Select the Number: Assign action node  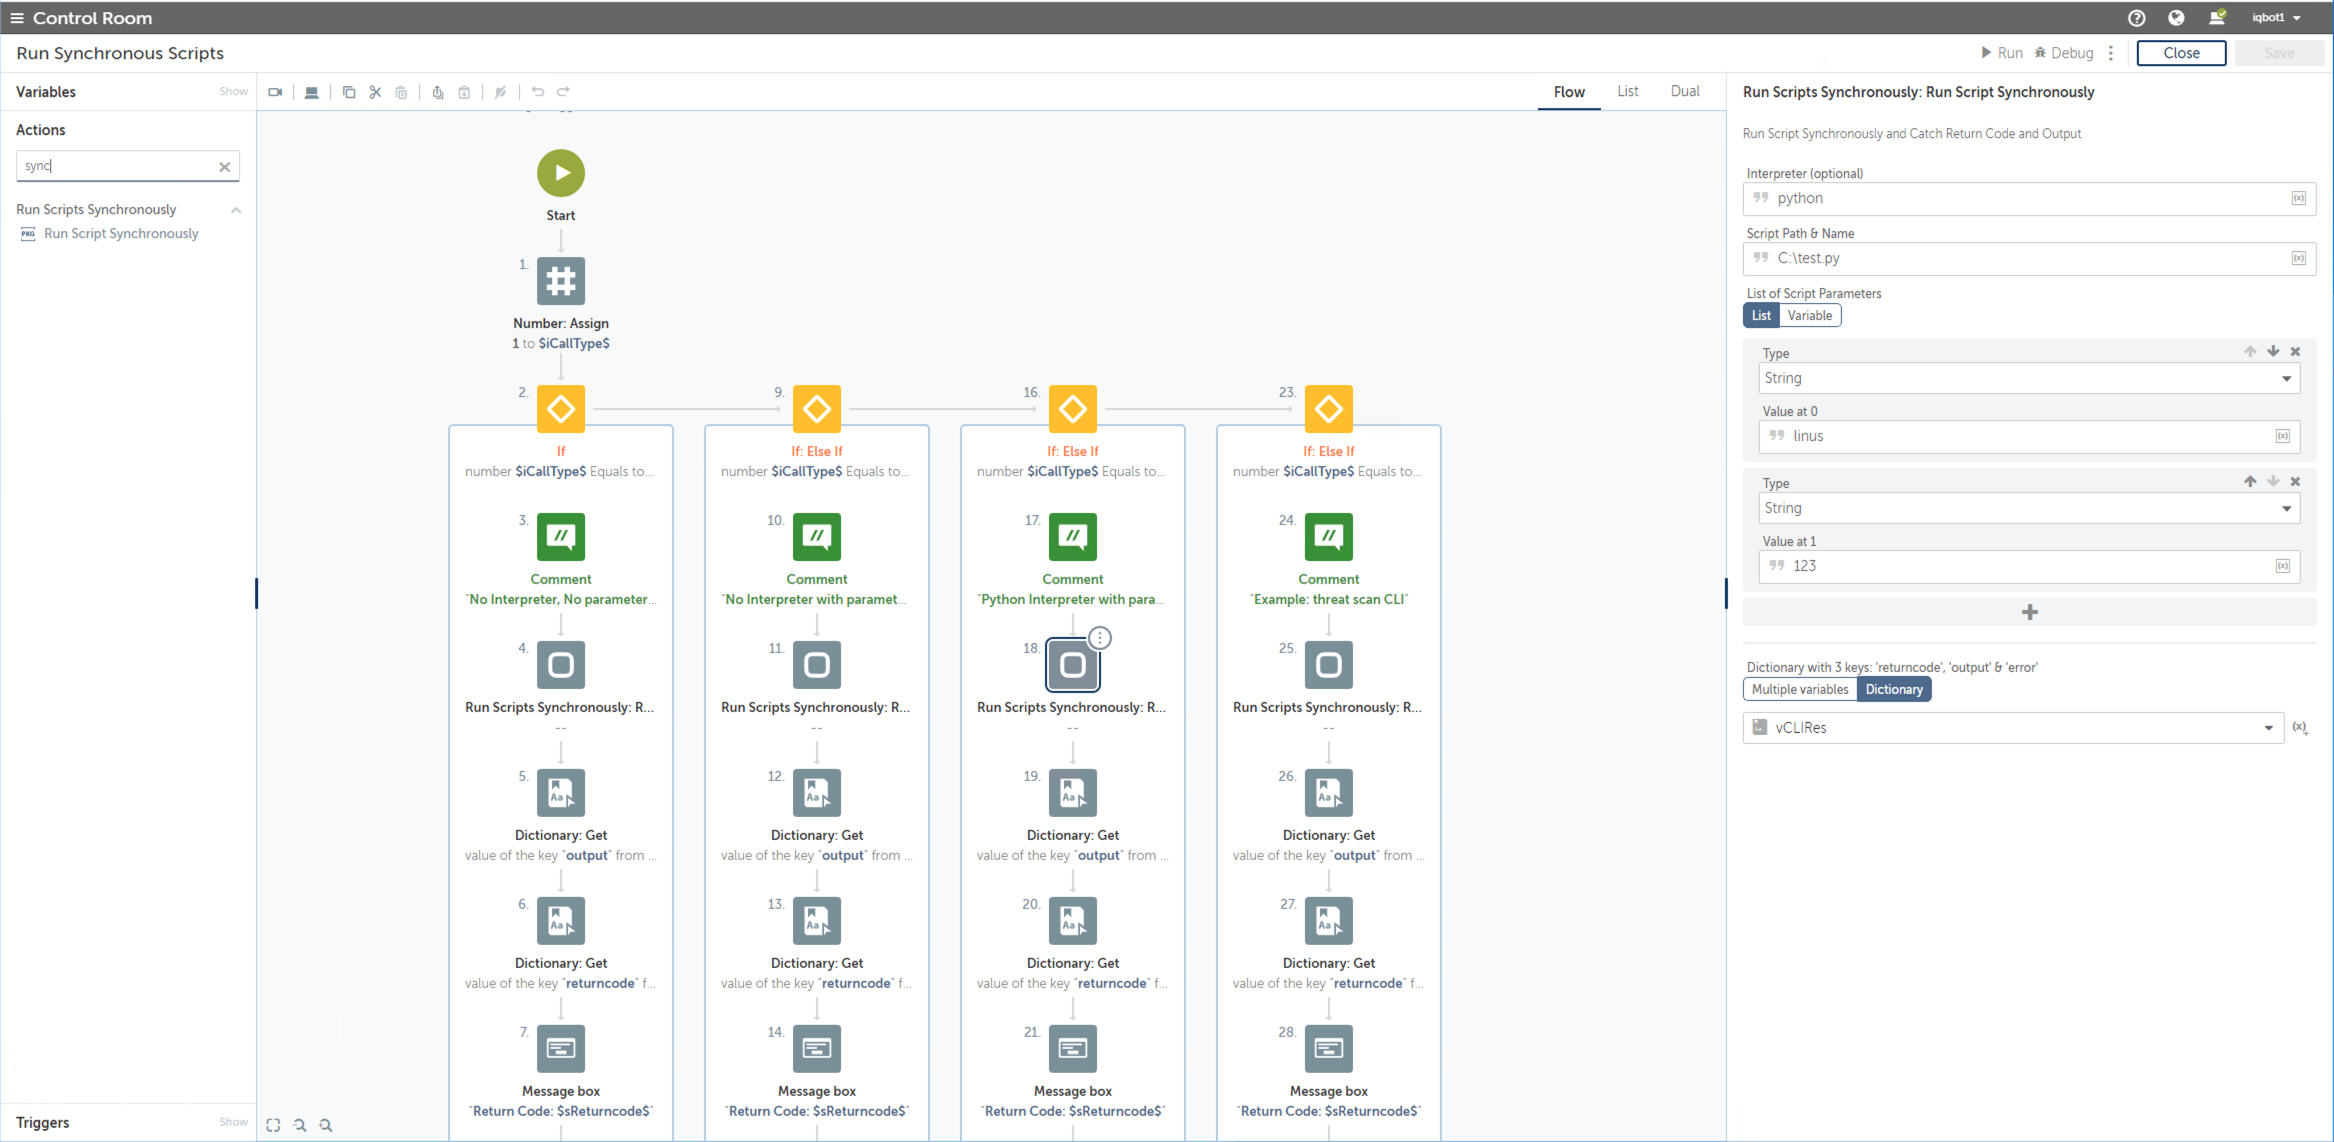pos(561,281)
